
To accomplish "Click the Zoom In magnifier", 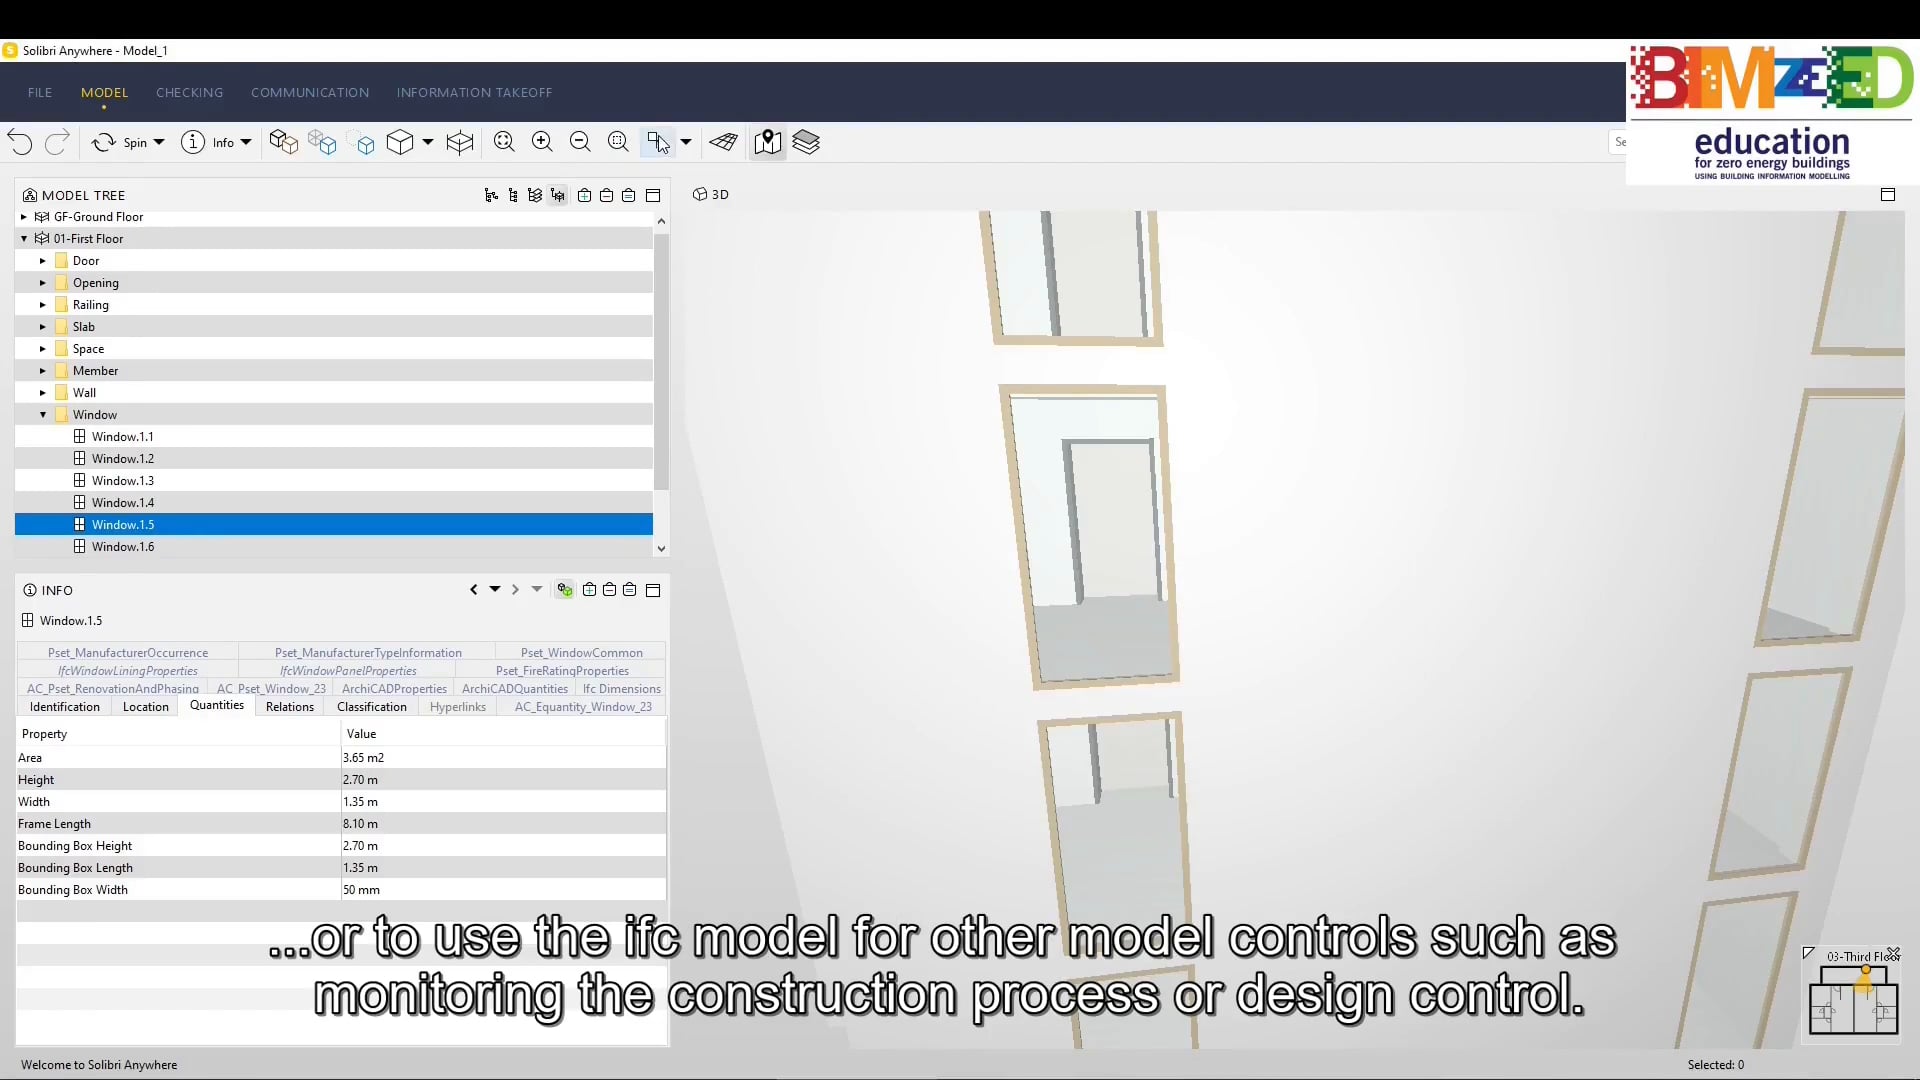I will tap(542, 142).
